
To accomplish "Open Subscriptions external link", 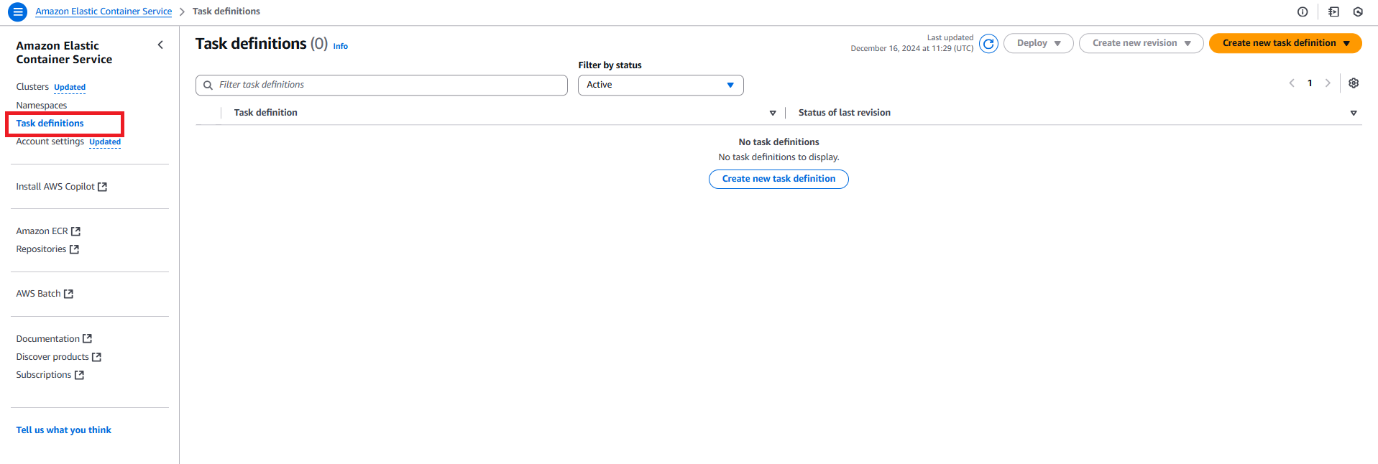I will pyautogui.click(x=50, y=375).
